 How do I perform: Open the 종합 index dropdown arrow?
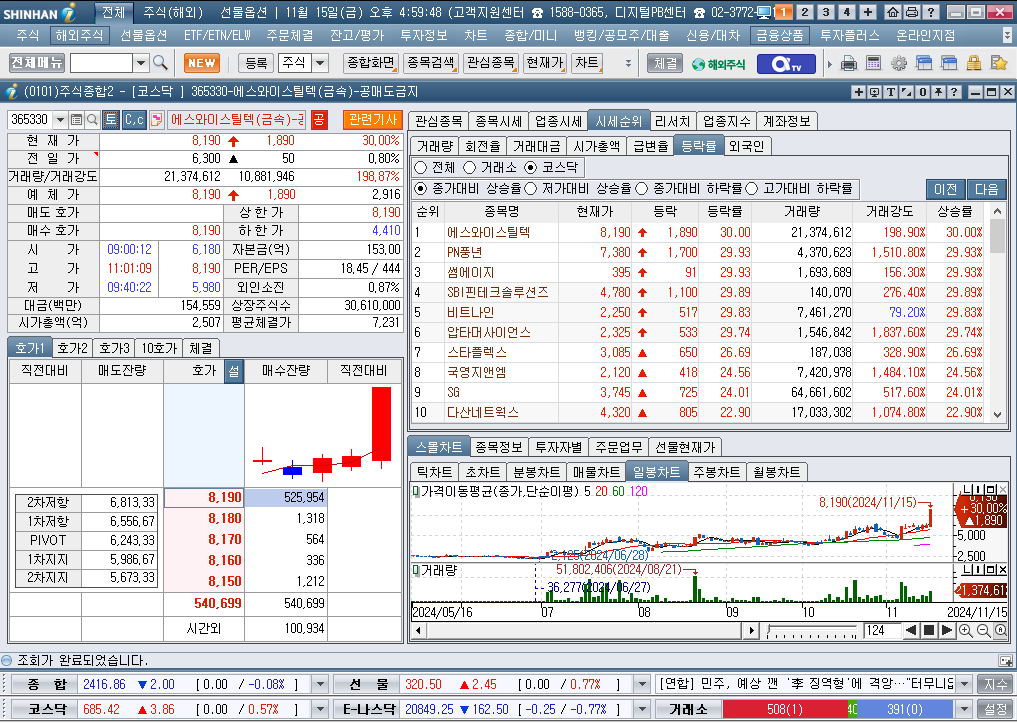(320, 684)
